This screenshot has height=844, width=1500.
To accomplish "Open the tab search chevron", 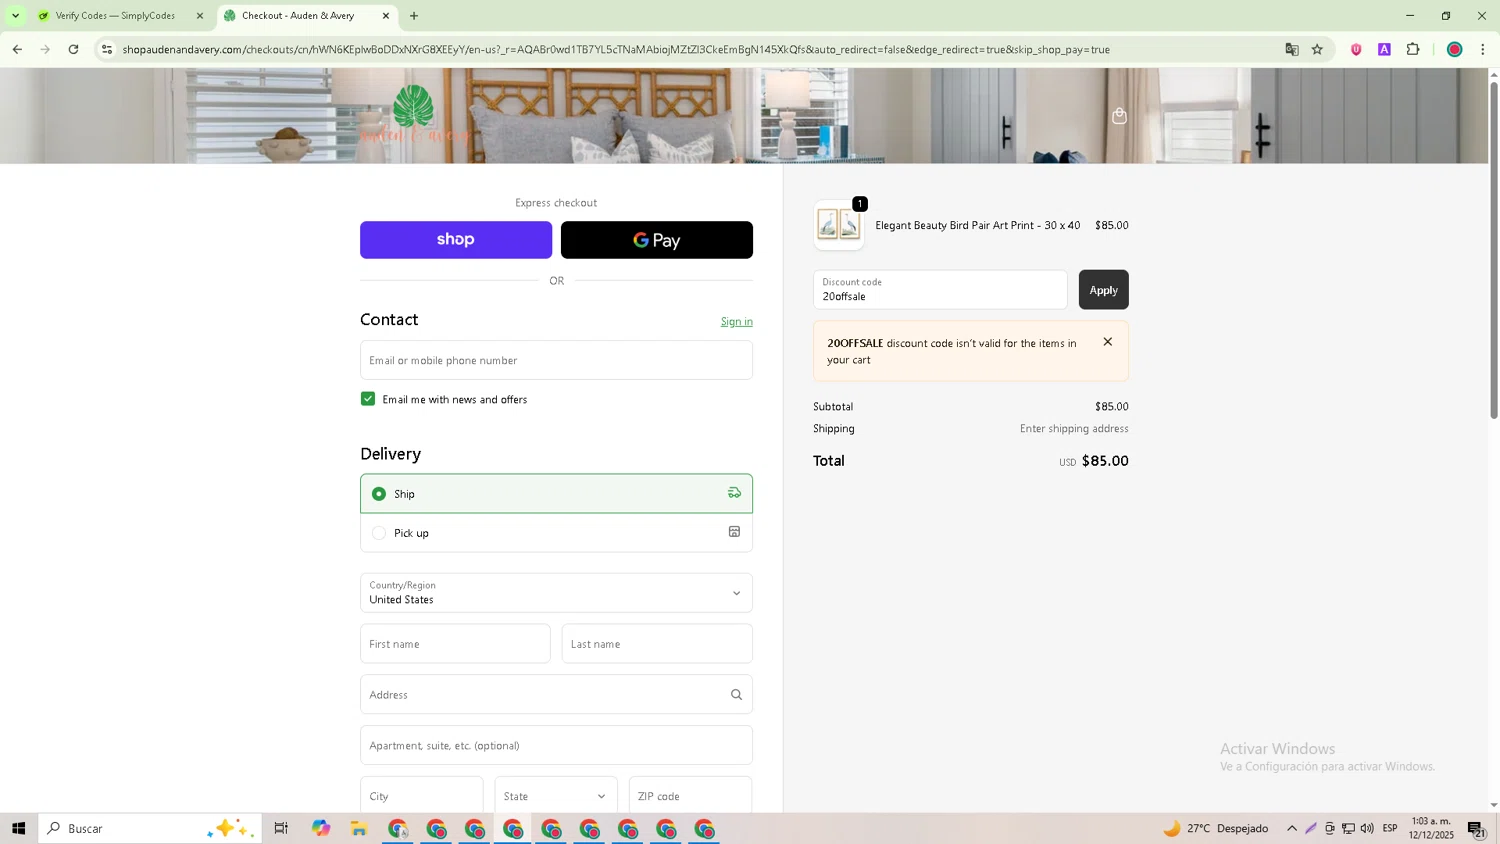I will coord(15,15).
